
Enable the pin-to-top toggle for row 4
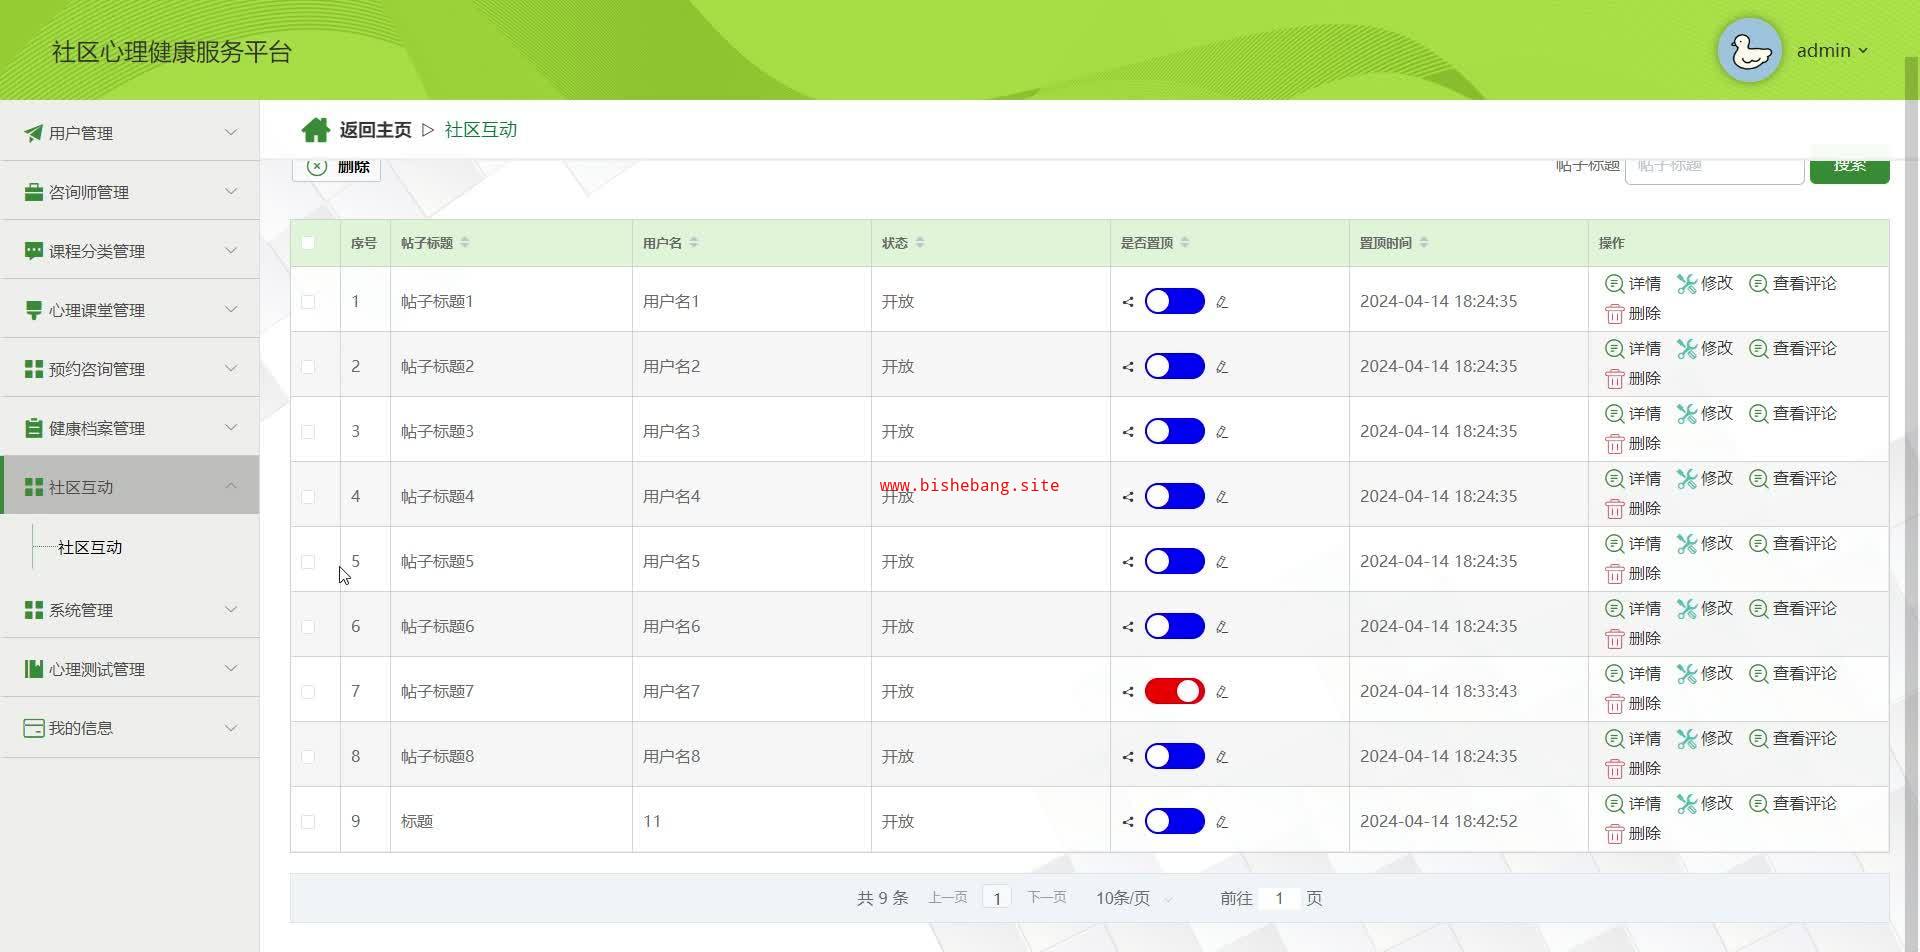1174,497
